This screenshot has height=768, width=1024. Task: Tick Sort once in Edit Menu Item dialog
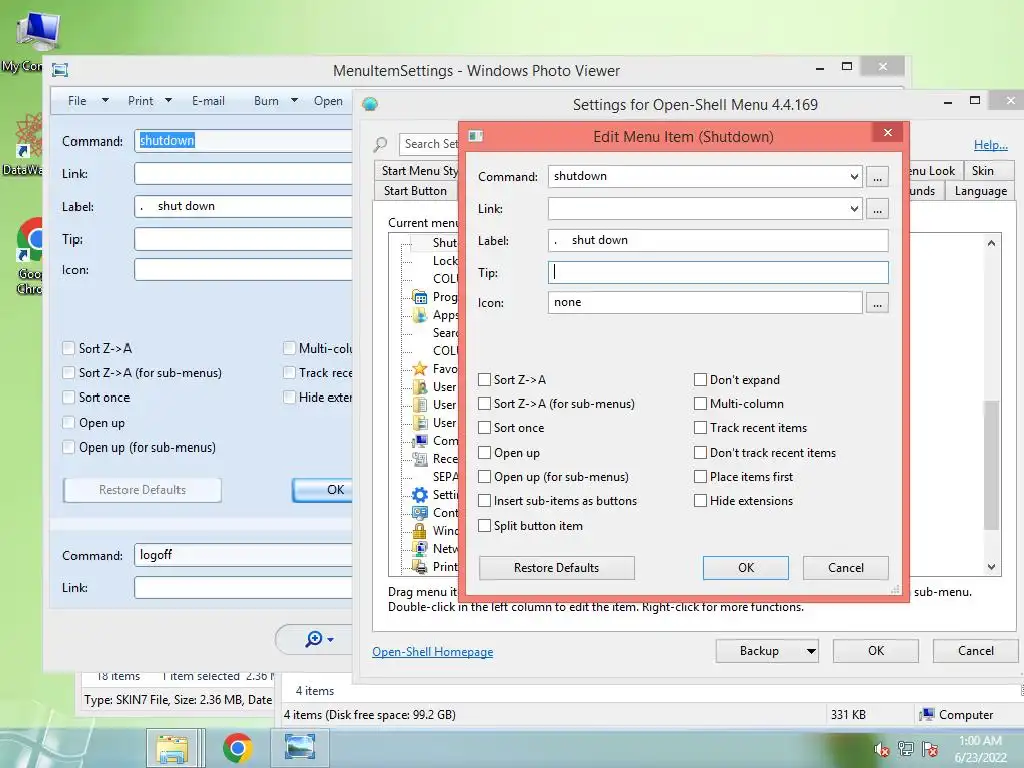(x=485, y=428)
